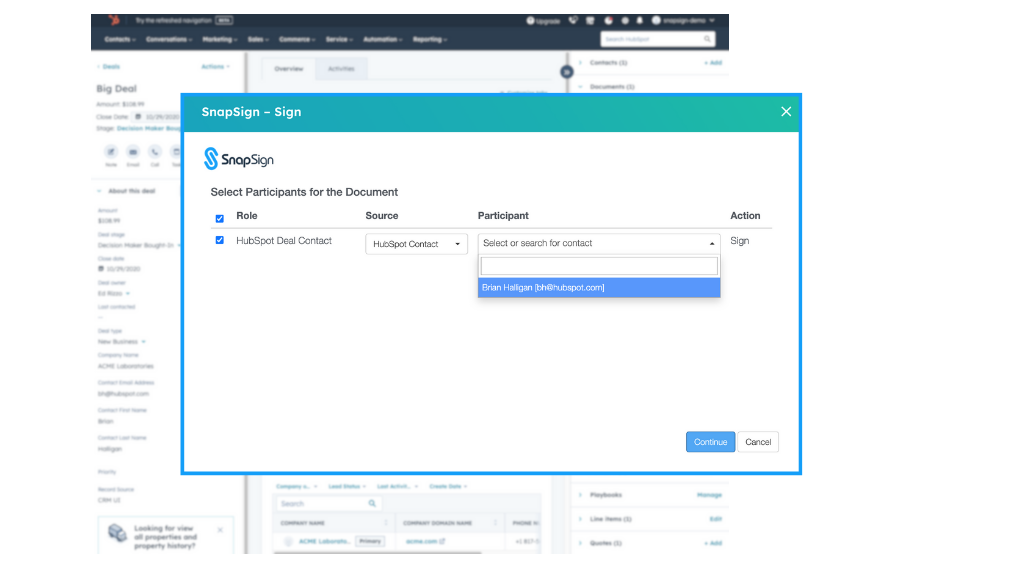Collapse the right sidebar with arrow button

point(566,72)
